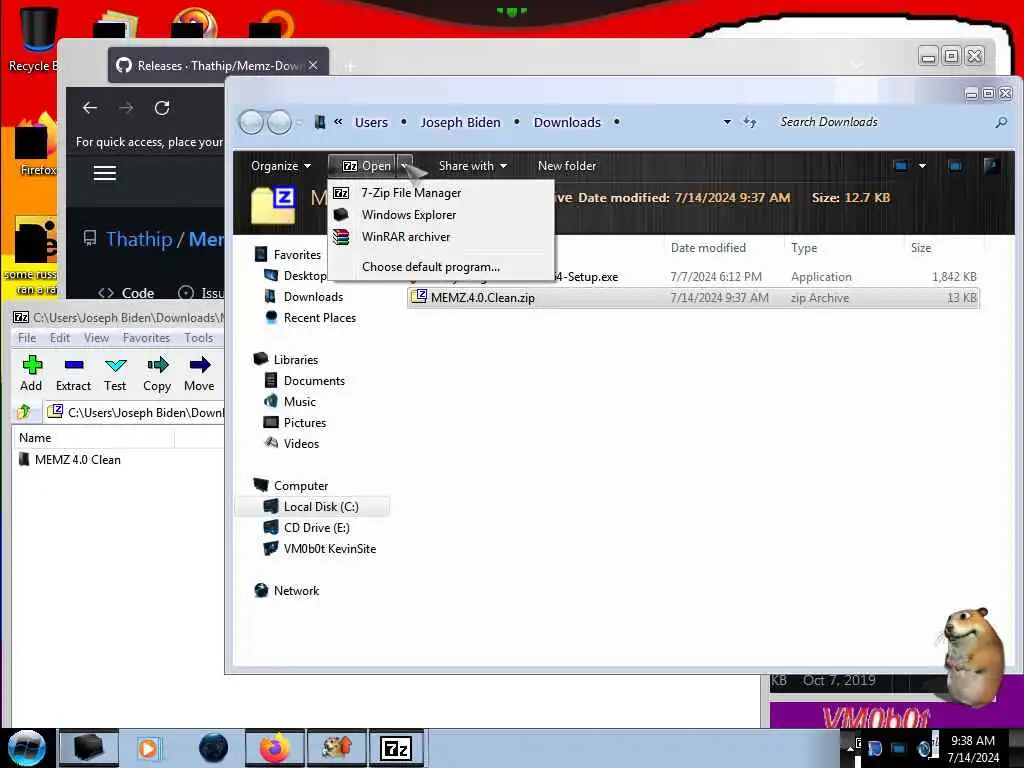
Task: Click Move icon in 7-Zip window
Action: [199, 374]
